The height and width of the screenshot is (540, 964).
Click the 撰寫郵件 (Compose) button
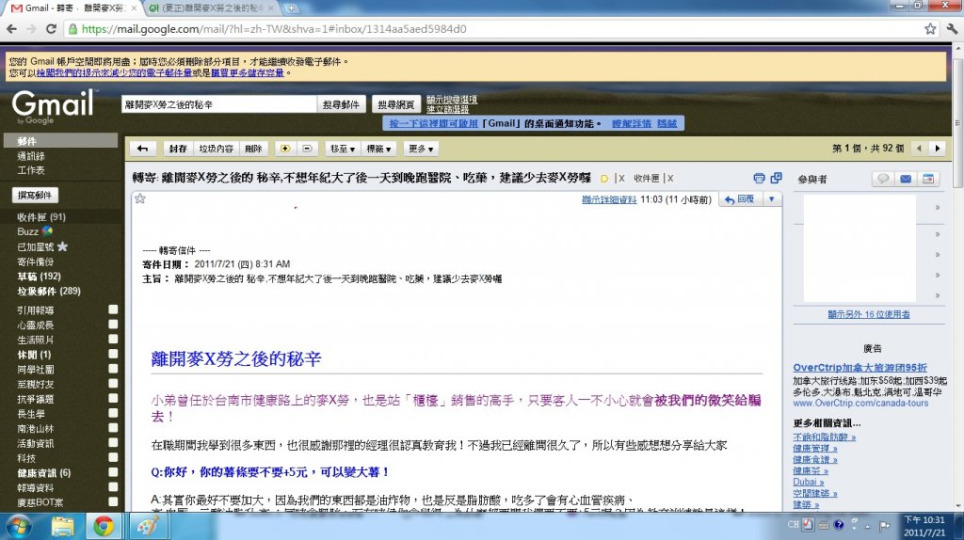(35, 195)
